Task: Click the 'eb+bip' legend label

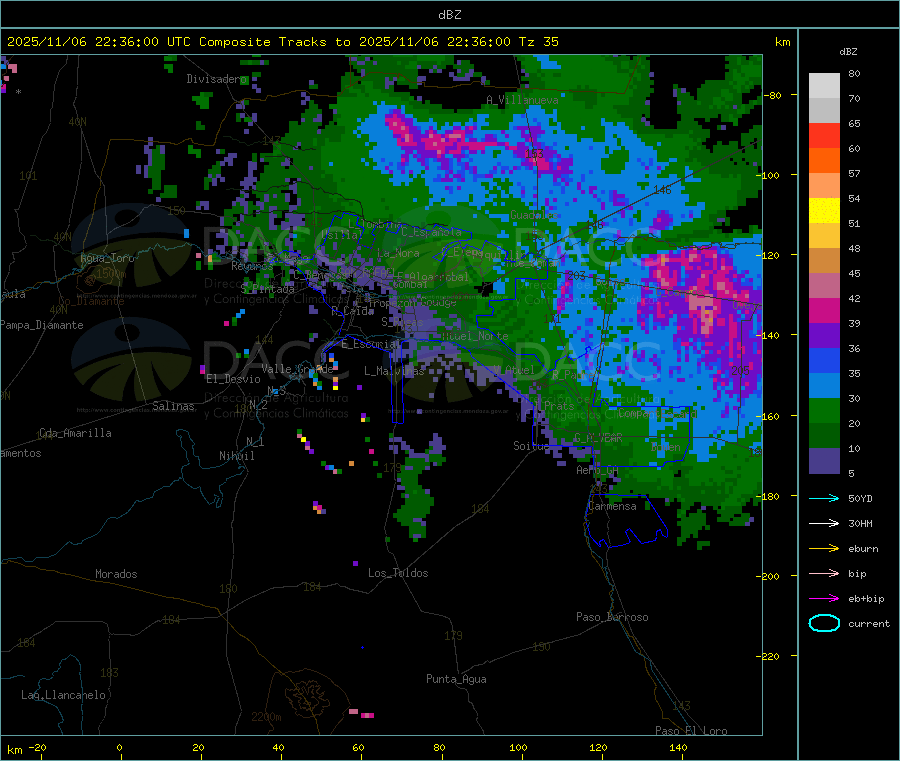Action: coord(866,599)
